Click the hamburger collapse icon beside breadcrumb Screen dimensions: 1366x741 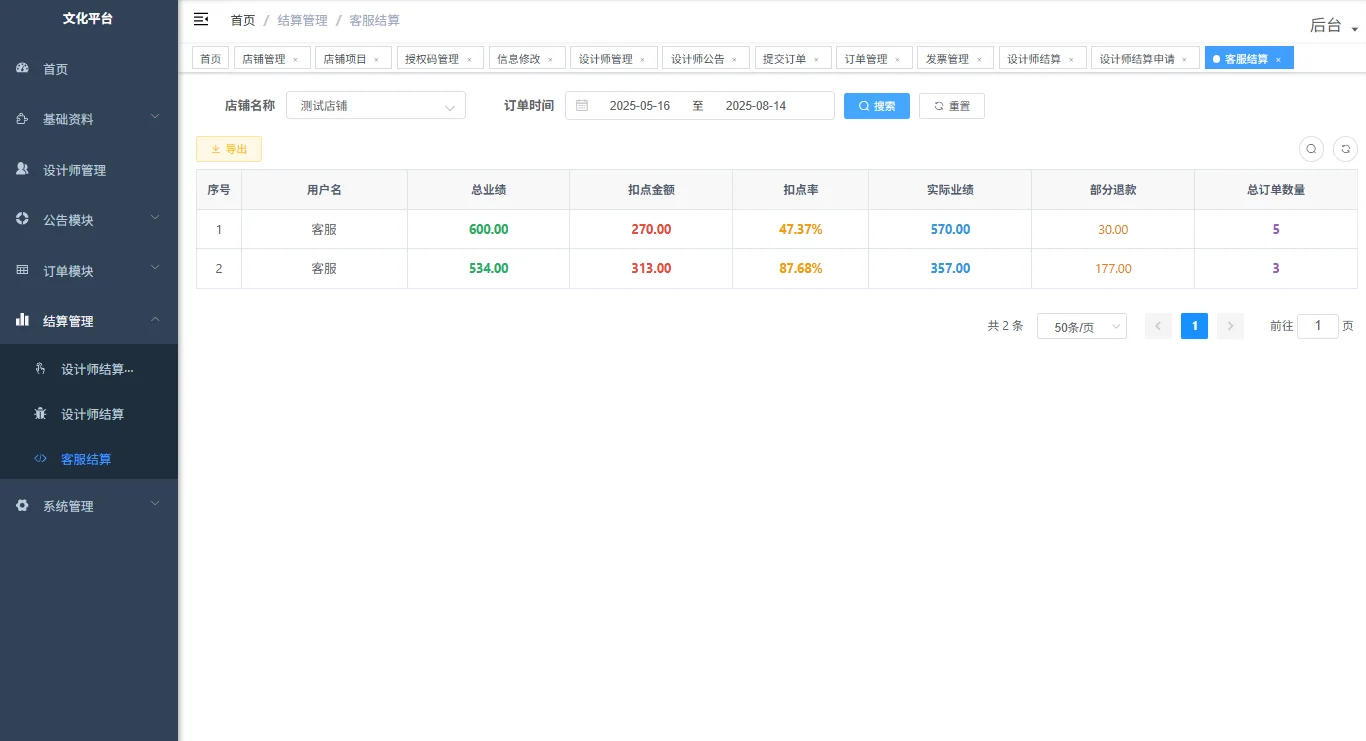point(201,19)
